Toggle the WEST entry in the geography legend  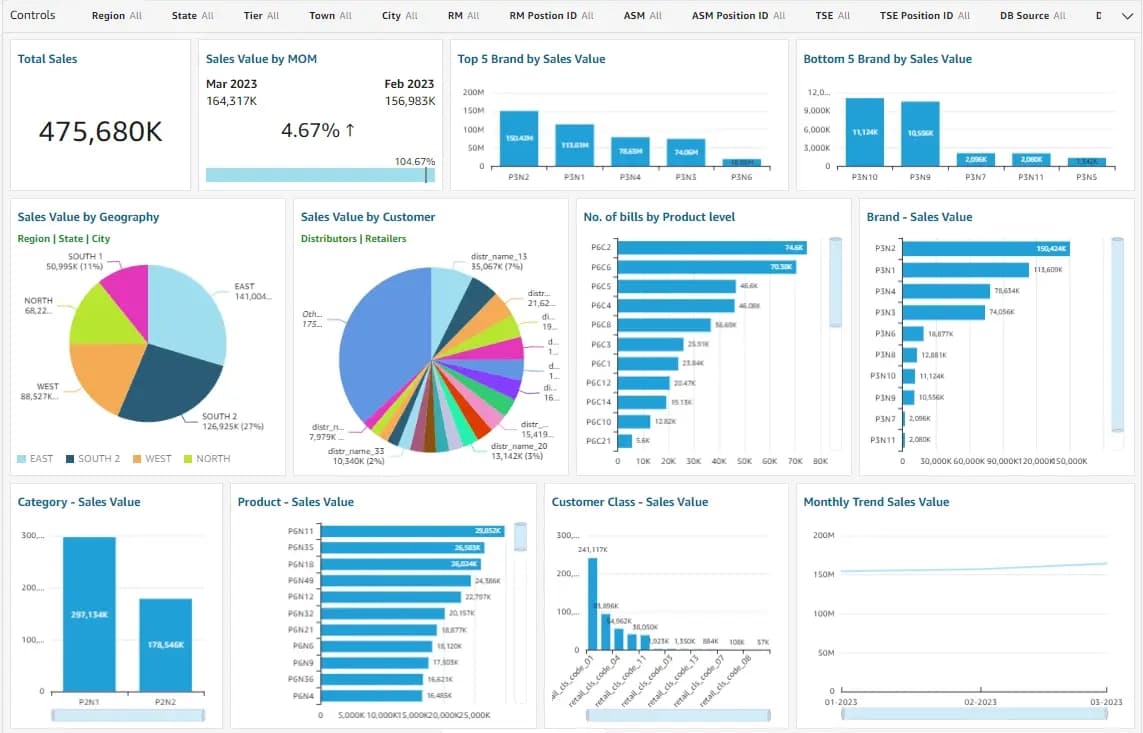tap(151, 458)
